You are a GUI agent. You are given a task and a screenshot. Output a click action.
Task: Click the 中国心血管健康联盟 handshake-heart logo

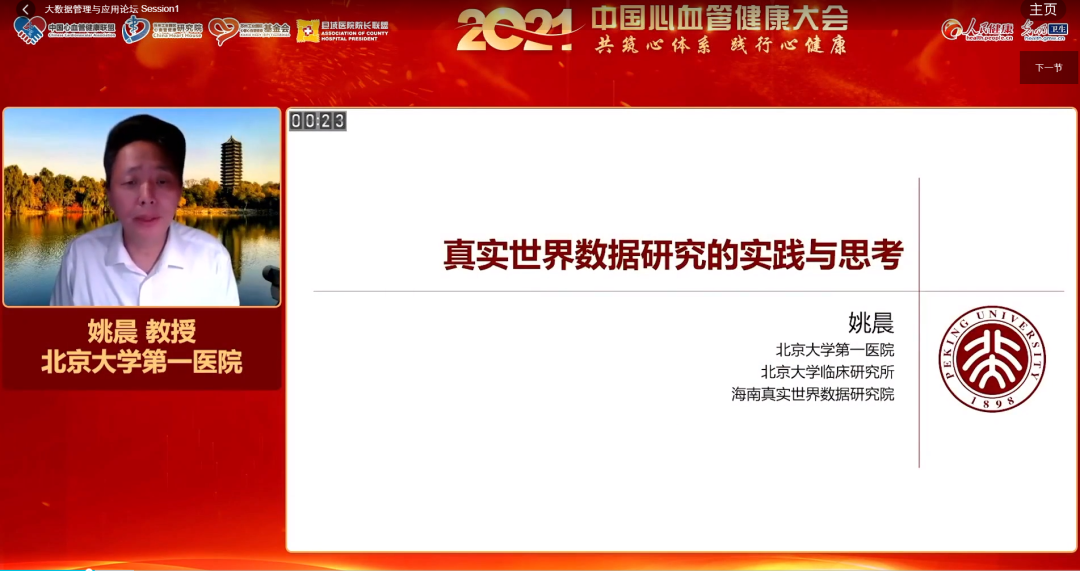coord(64,30)
